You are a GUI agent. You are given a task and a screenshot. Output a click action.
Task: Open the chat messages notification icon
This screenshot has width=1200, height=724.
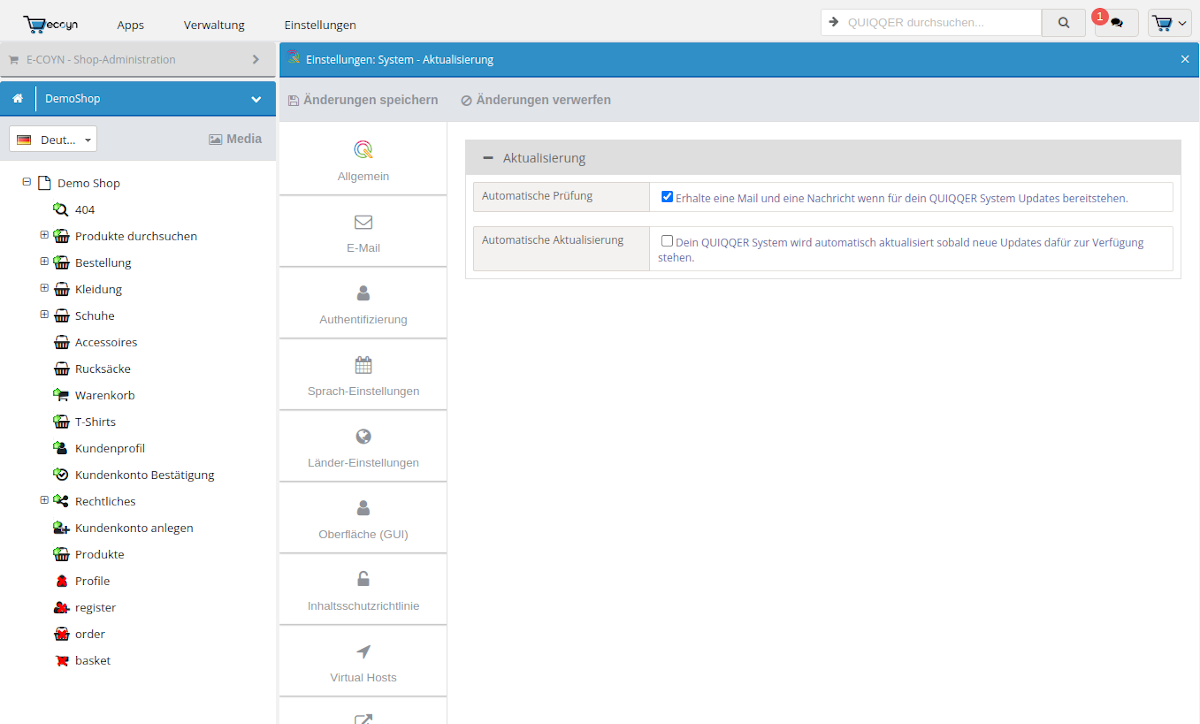click(1117, 23)
